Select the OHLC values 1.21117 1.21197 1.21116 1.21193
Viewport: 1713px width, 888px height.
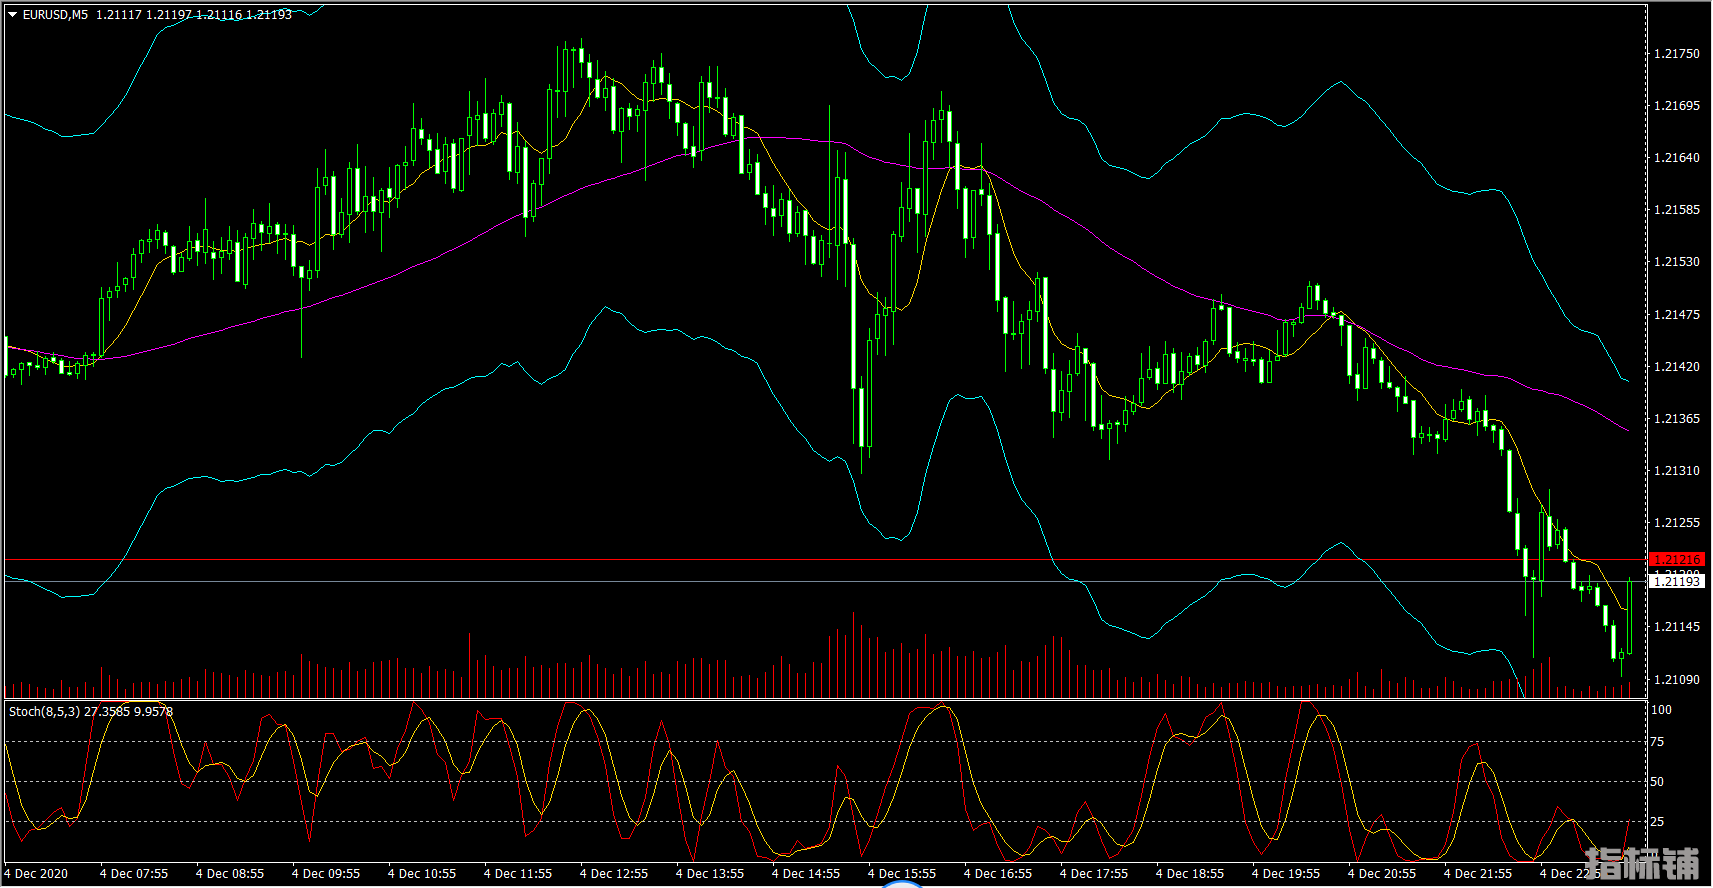click(194, 15)
